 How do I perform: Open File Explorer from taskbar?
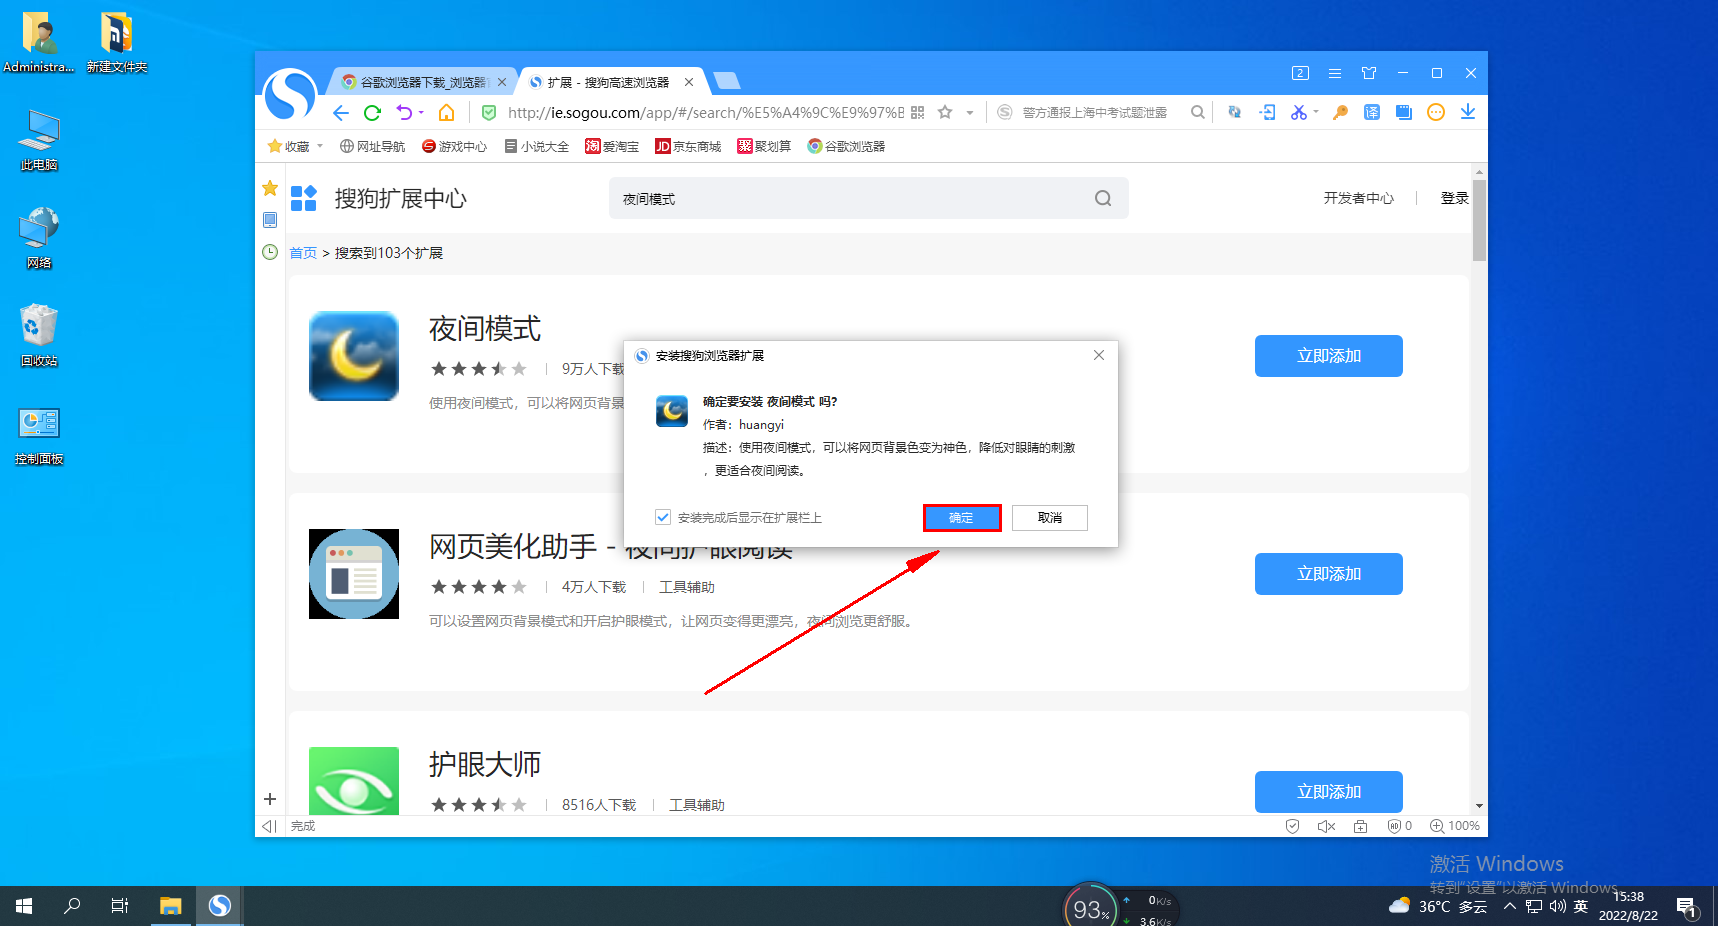171,906
